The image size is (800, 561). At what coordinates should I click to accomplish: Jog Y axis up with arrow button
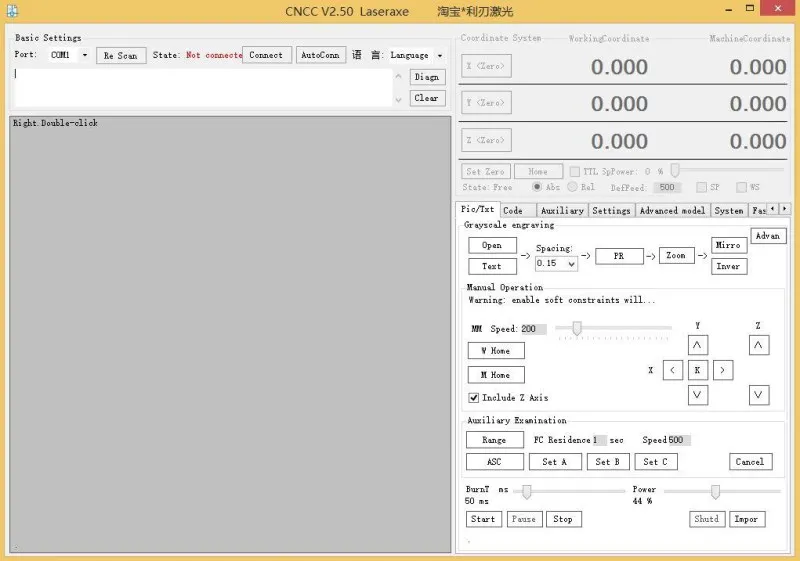tap(698, 345)
